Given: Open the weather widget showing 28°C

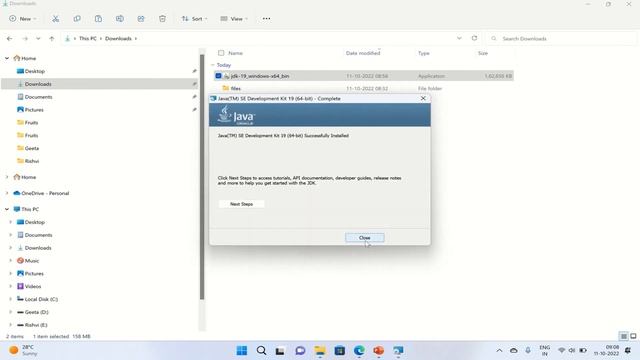Looking at the screenshot, I should [24, 350].
